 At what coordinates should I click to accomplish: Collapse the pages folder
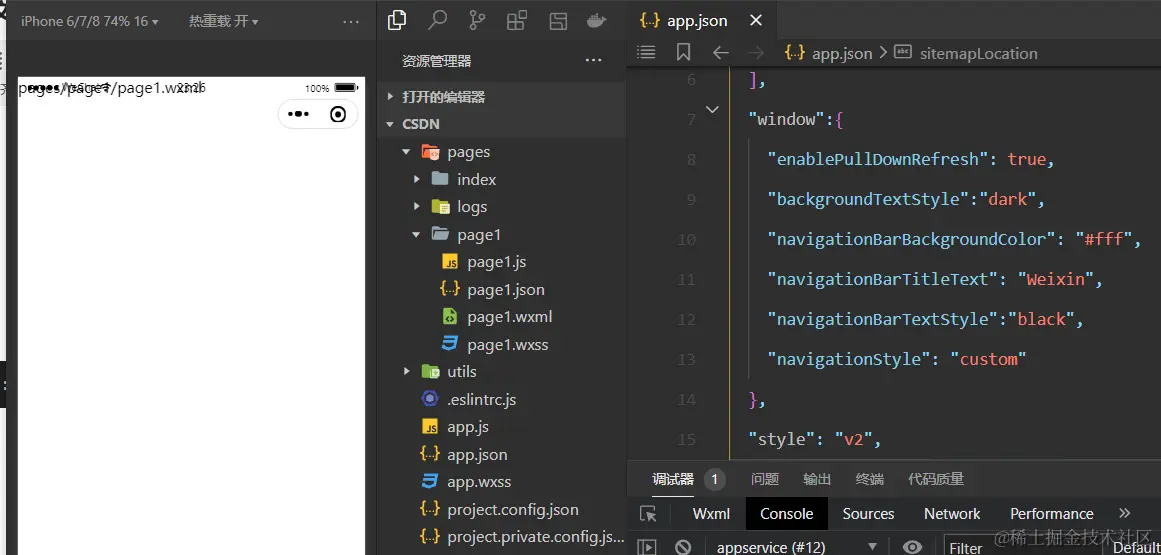coord(406,152)
